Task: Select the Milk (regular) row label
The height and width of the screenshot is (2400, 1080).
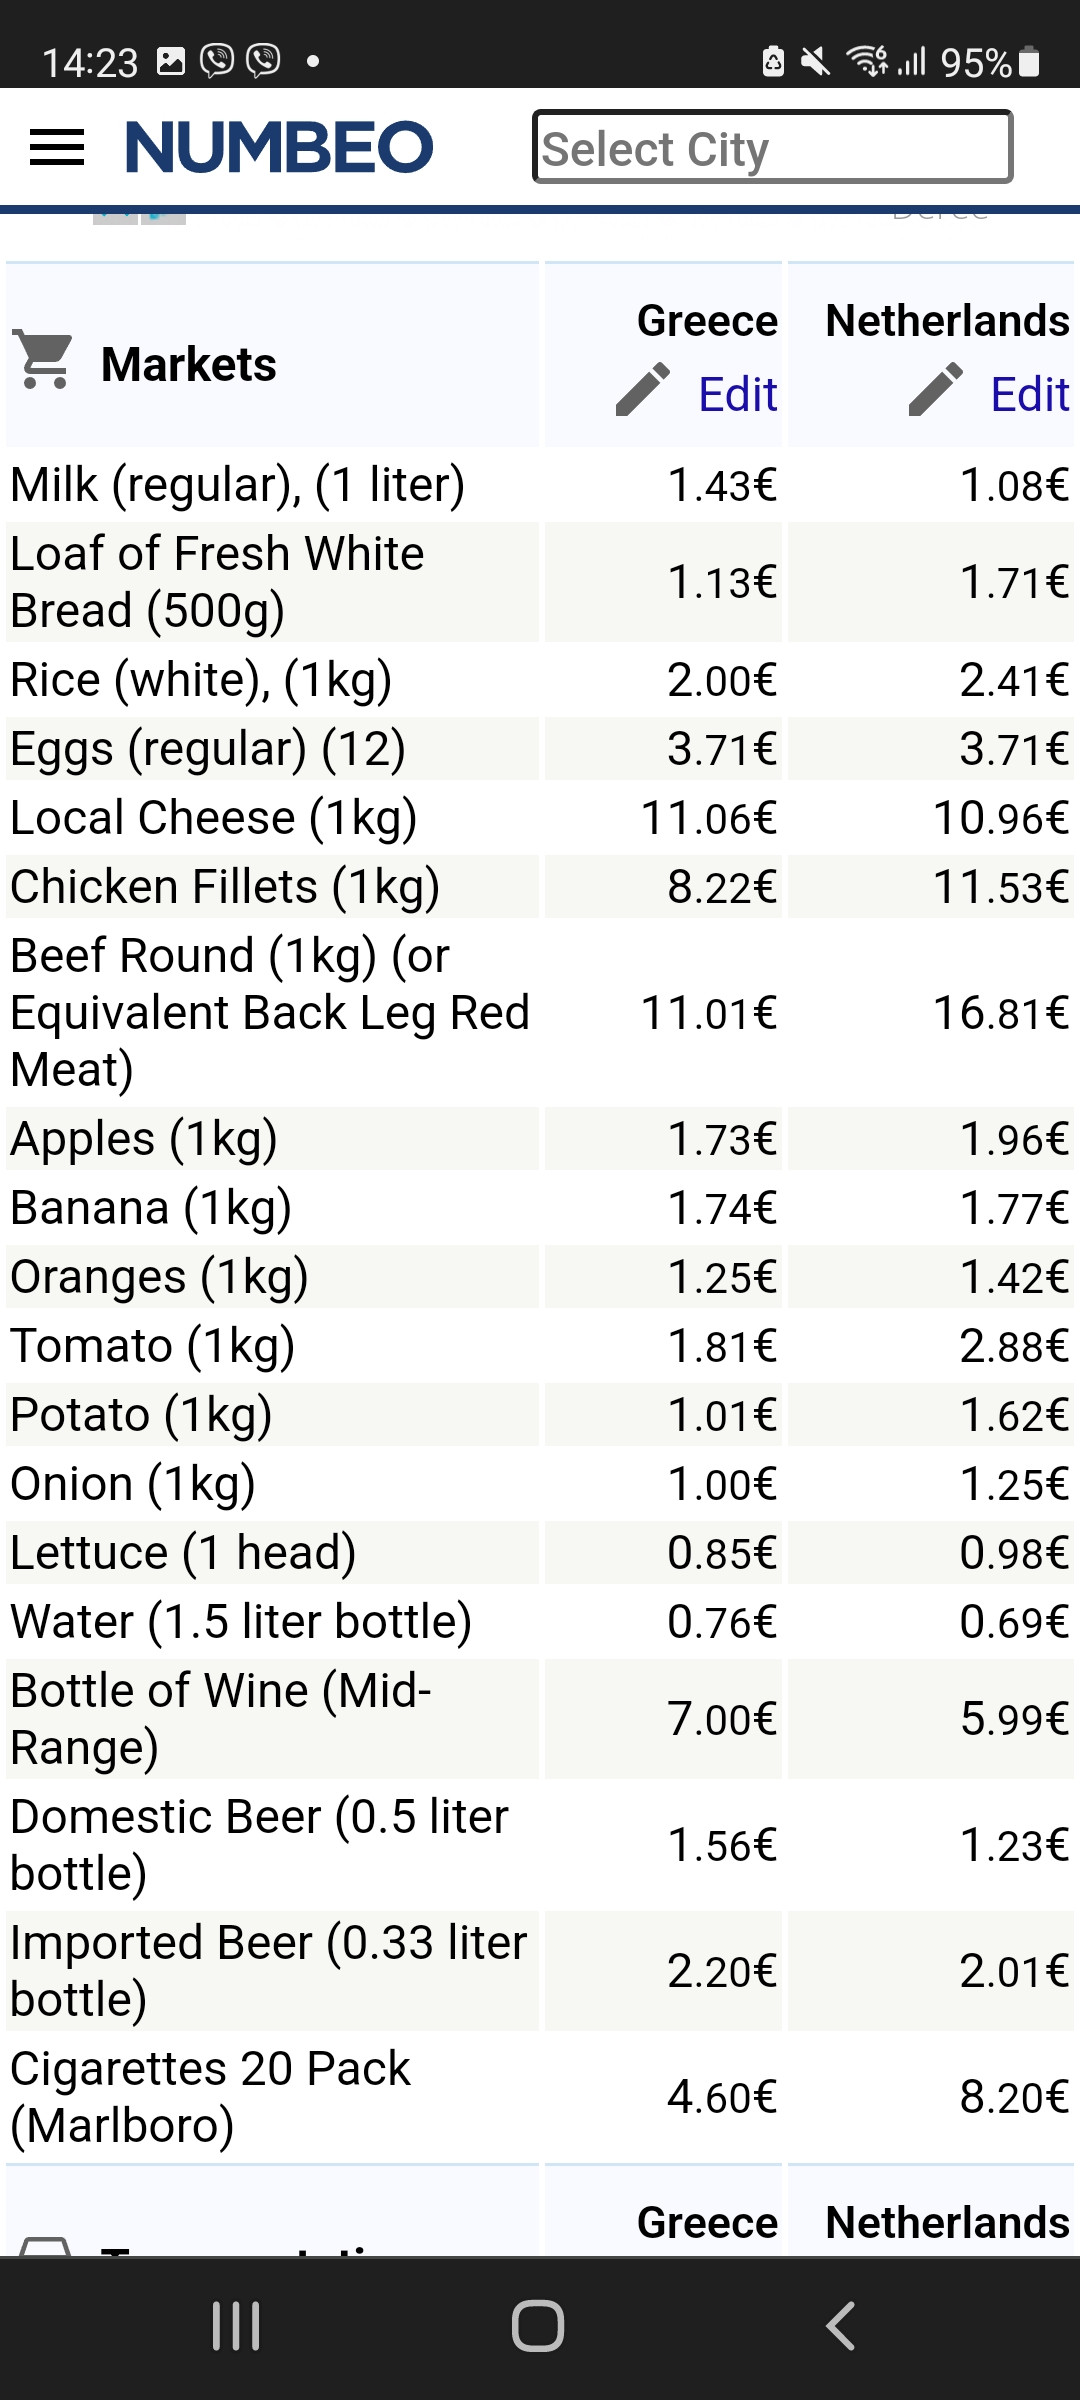Action: click(238, 486)
